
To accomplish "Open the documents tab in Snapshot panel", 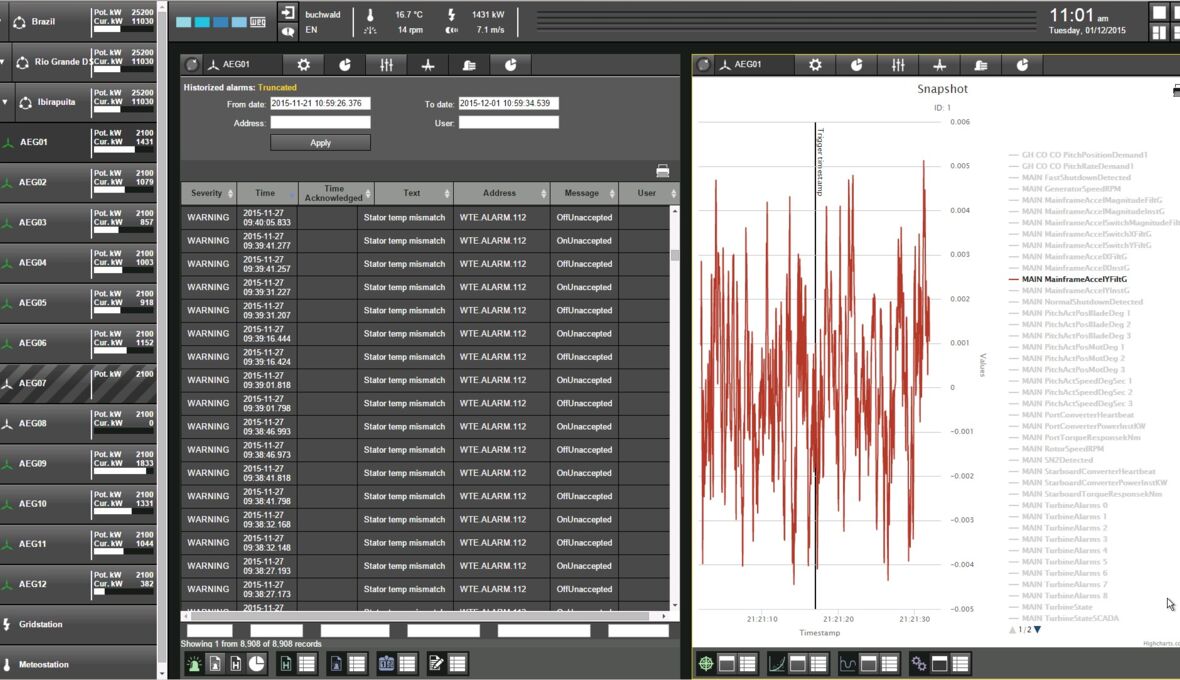I will (981, 65).
